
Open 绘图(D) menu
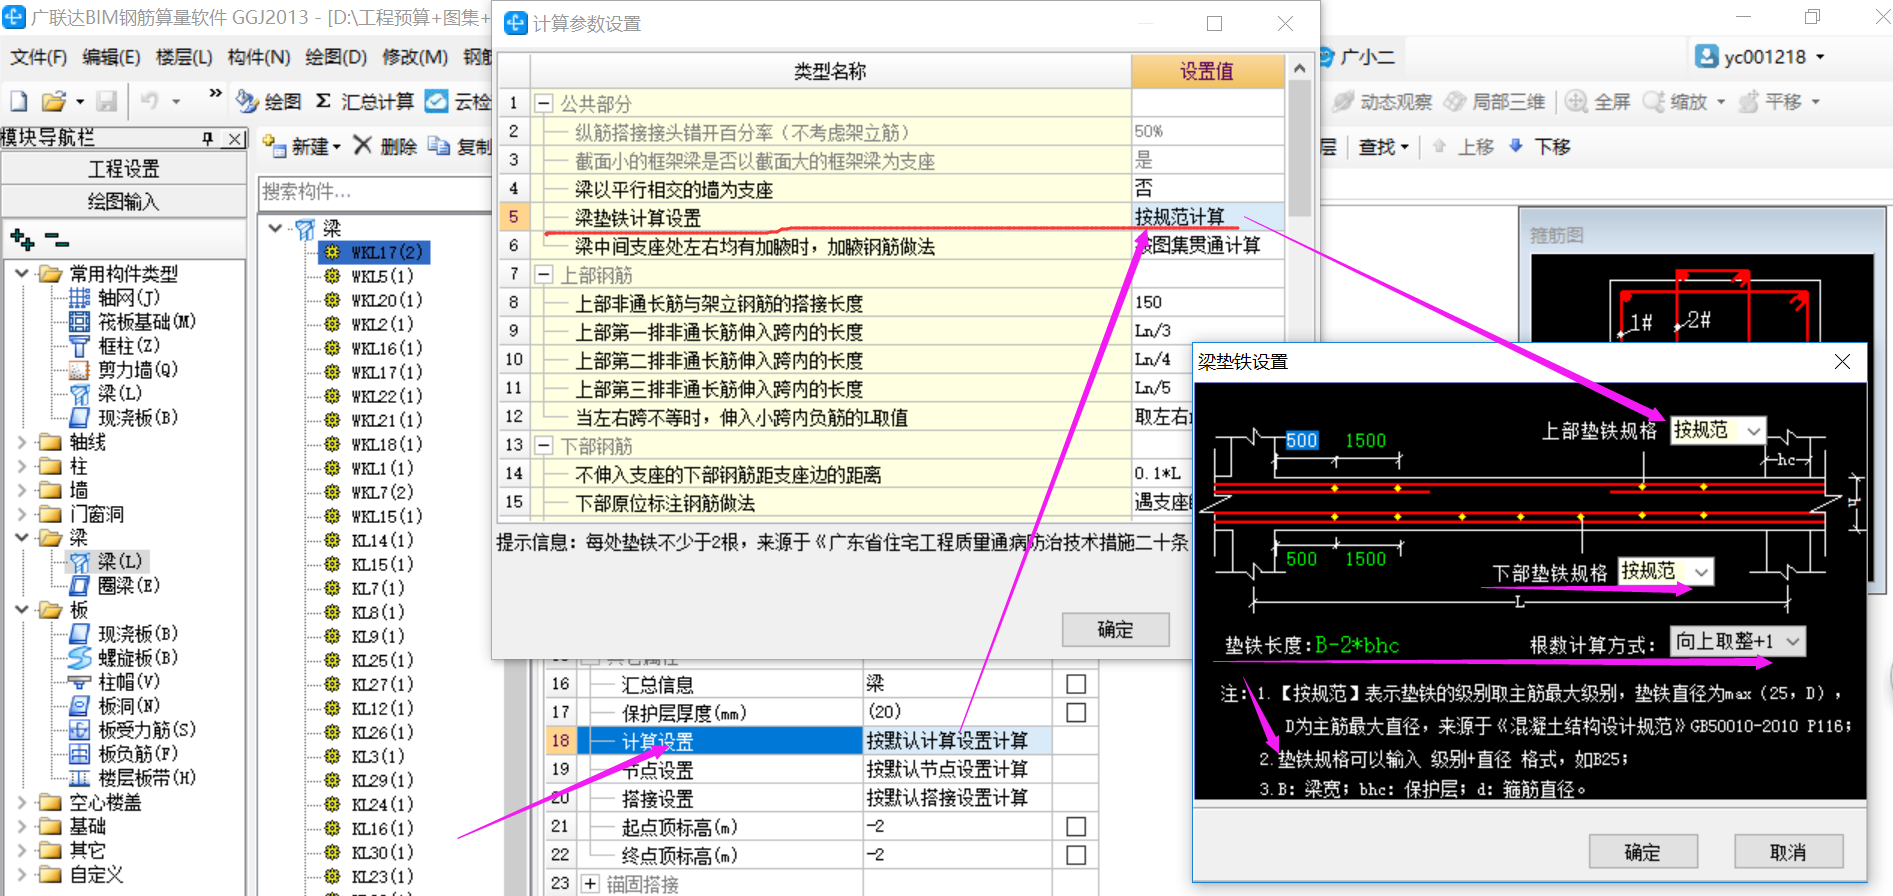(x=336, y=57)
